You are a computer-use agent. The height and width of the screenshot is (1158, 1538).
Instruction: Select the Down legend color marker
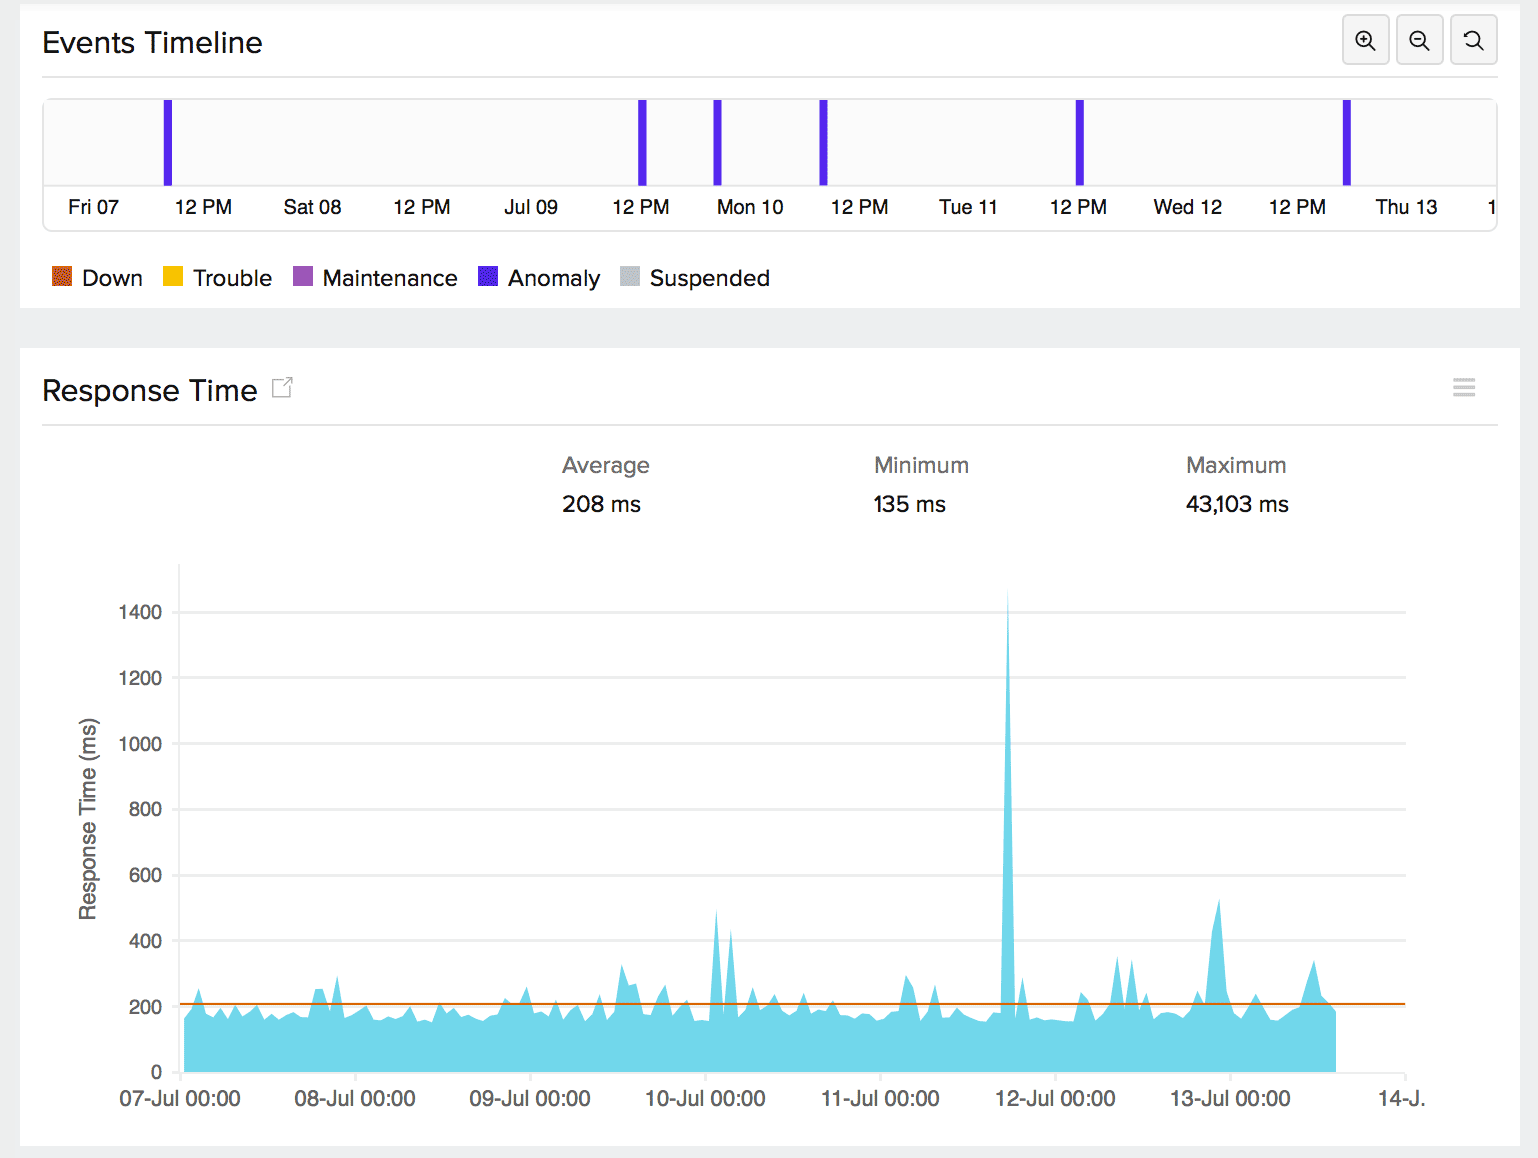pos(61,276)
